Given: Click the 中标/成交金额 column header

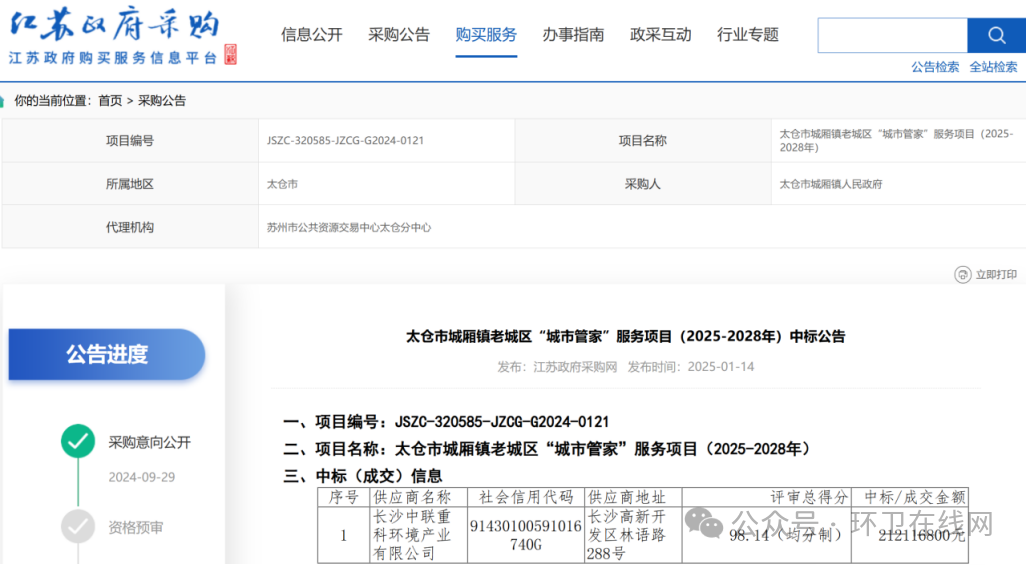Looking at the screenshot, I should (909, 498).
